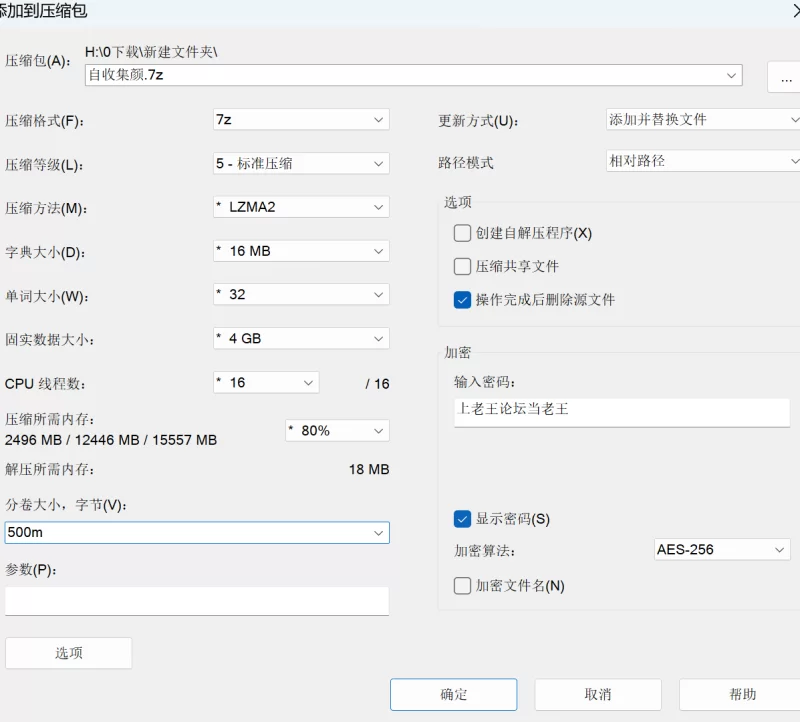
Task: Open the word size 32 dropdown
Action: 301,294
